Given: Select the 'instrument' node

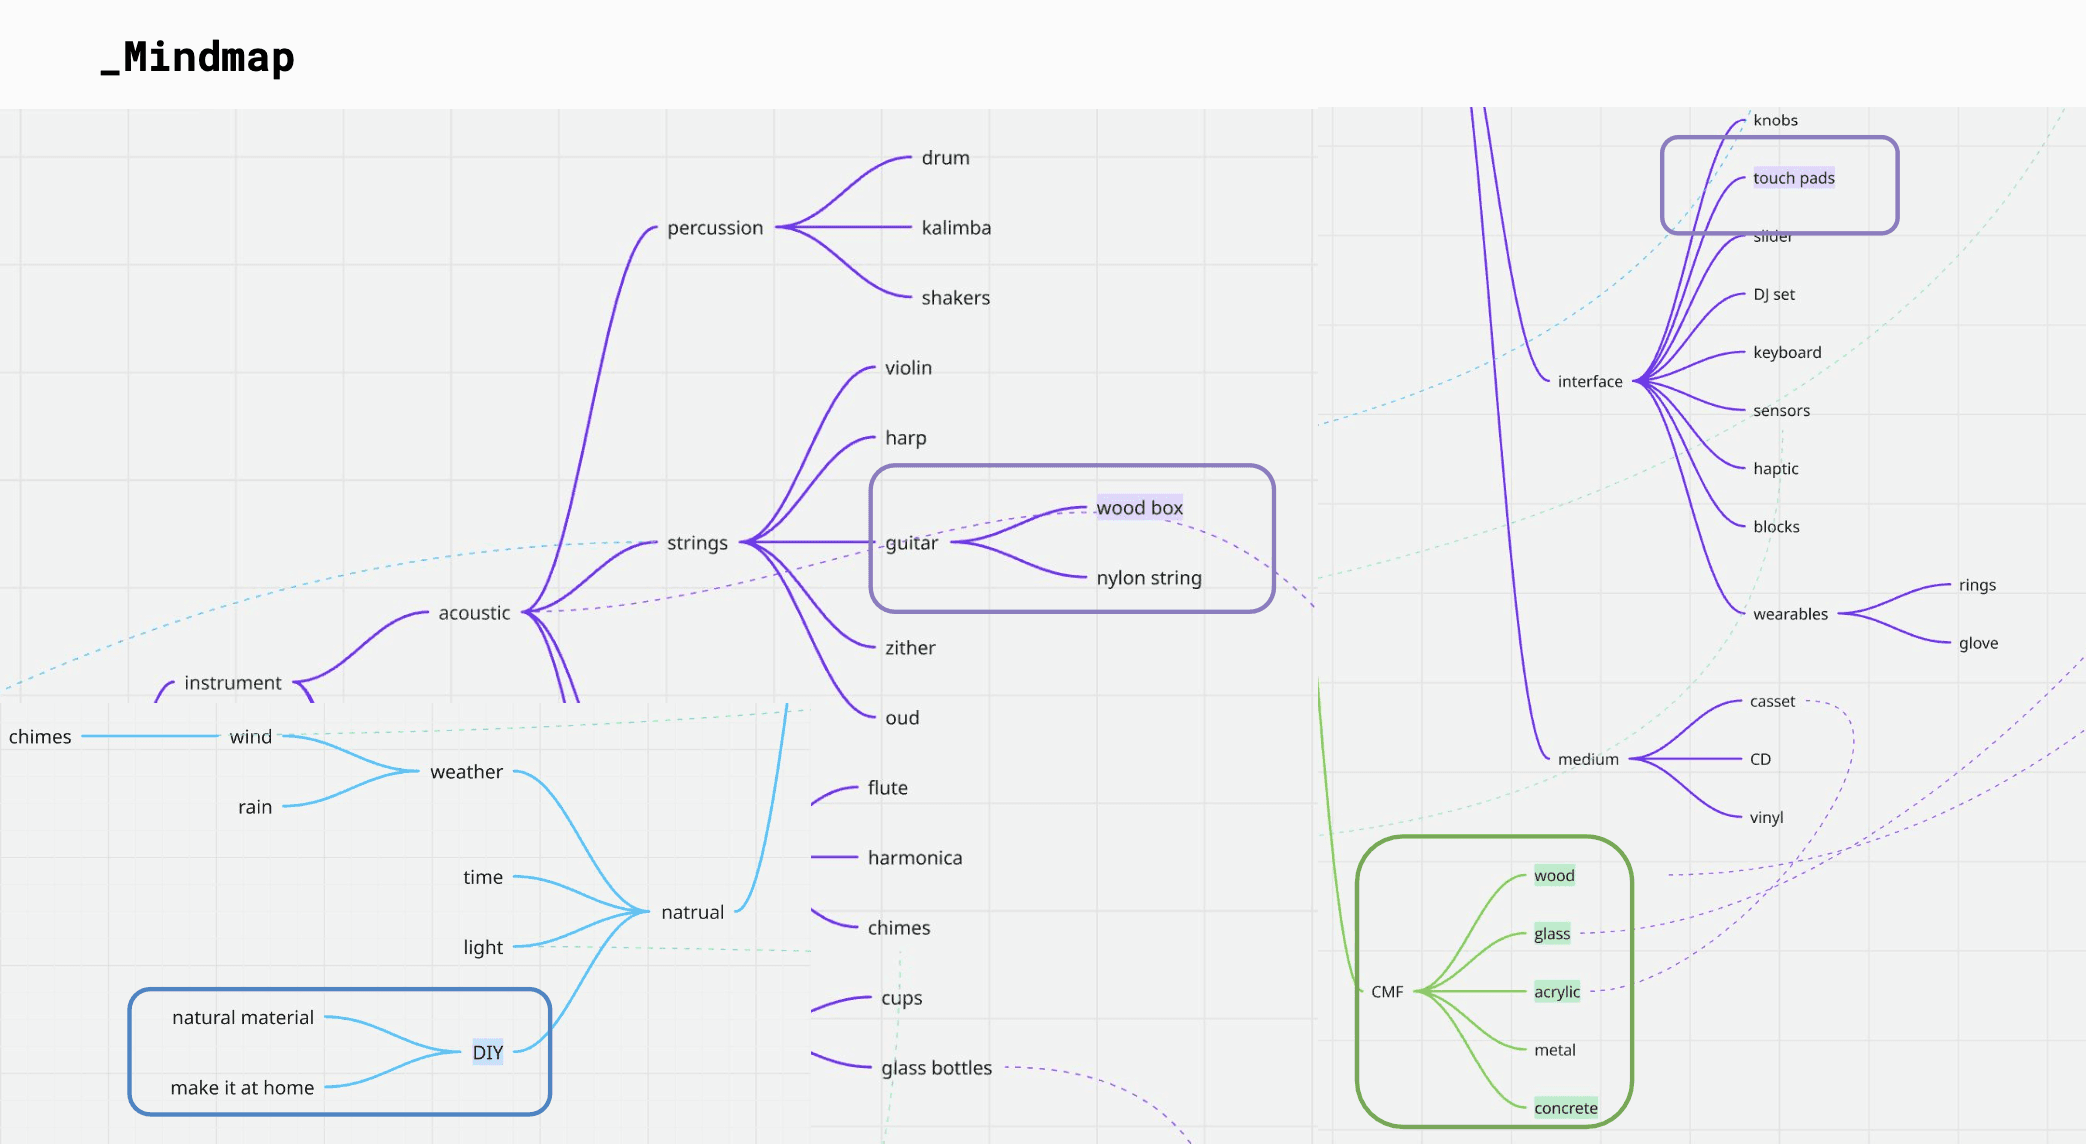Looking at the screenshot, I should [x=233, y=683].
